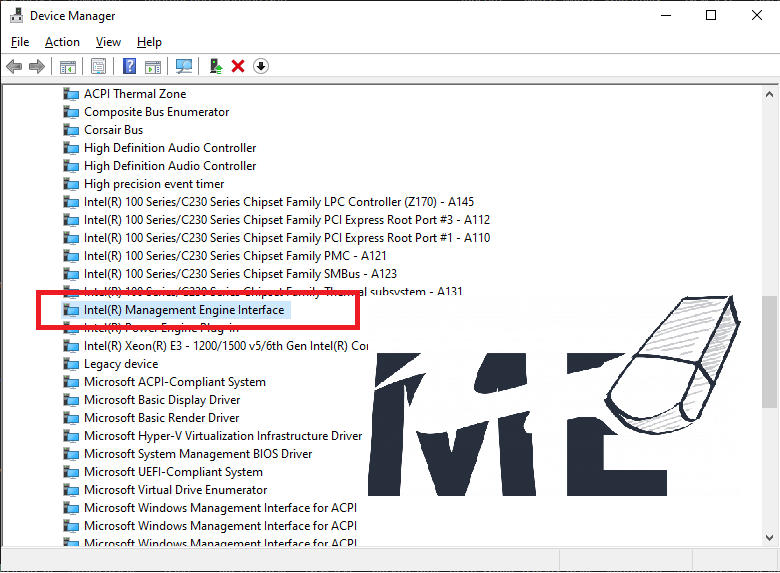
Task: Open the Help menu
Action: coord(149,42)
